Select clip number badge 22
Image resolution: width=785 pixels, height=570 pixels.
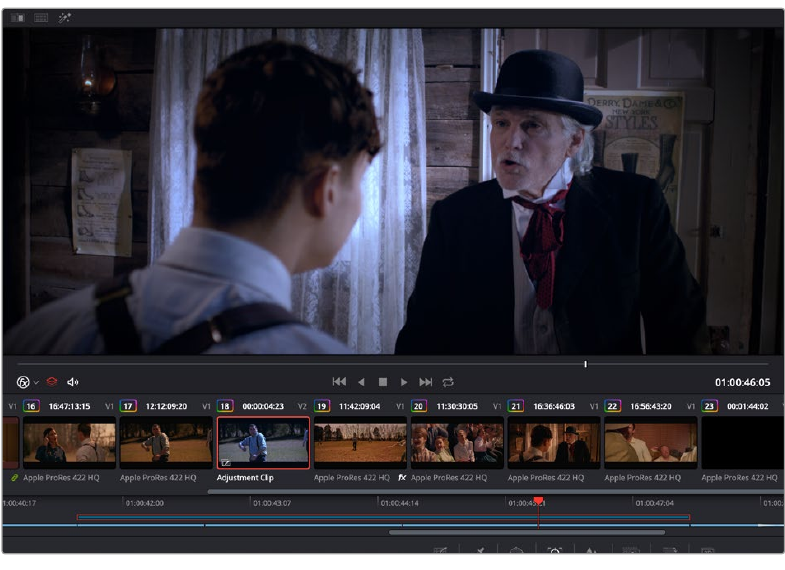(x=612, y=406)
